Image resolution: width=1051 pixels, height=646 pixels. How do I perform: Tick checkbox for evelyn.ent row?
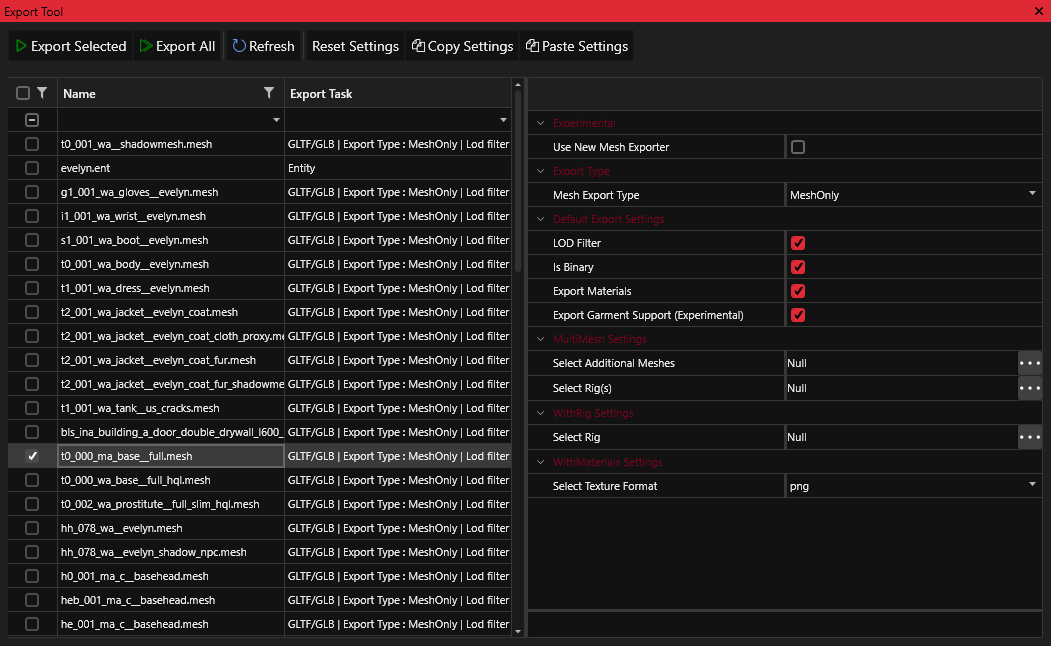point(32,168)
